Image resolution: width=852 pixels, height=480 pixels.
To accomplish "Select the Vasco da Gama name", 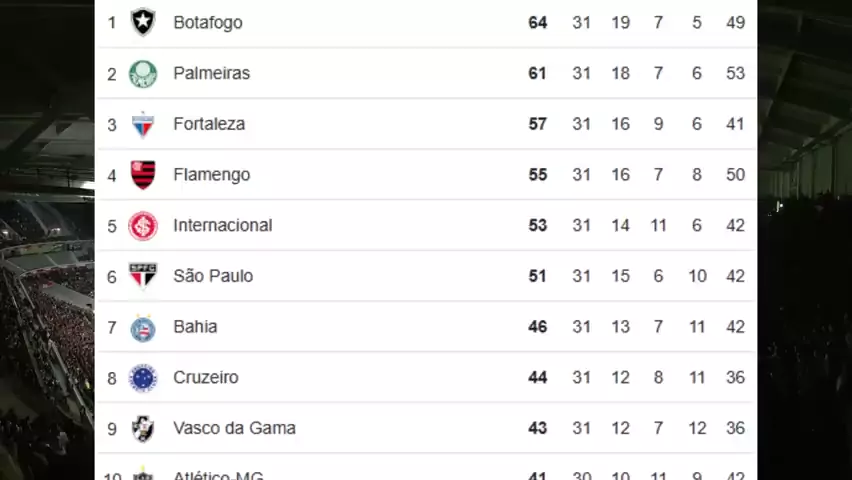I will (x=234, y=428).
